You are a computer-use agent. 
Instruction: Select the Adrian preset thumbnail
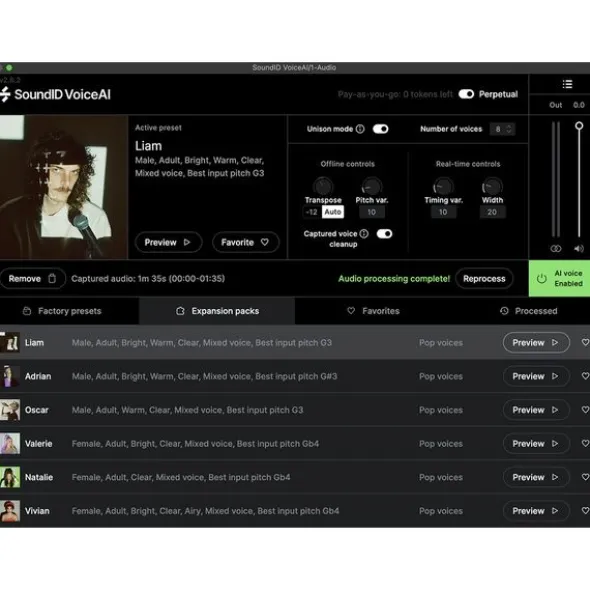click(10, 376)
